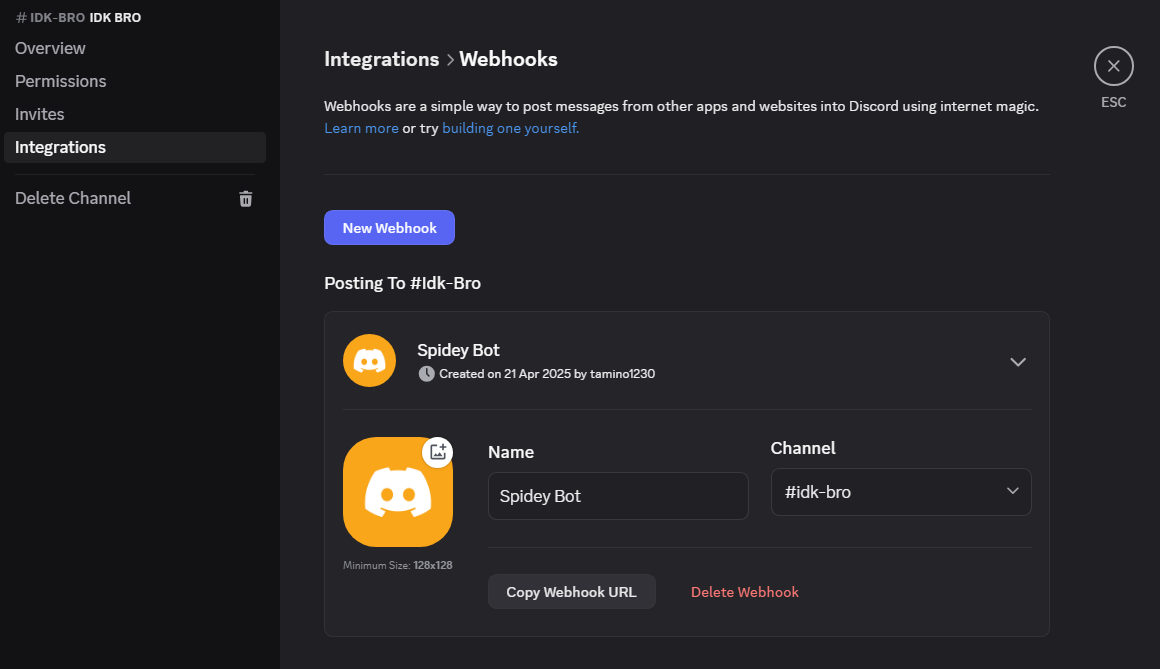Select the Integrations settings tab

tap(135, 147)
